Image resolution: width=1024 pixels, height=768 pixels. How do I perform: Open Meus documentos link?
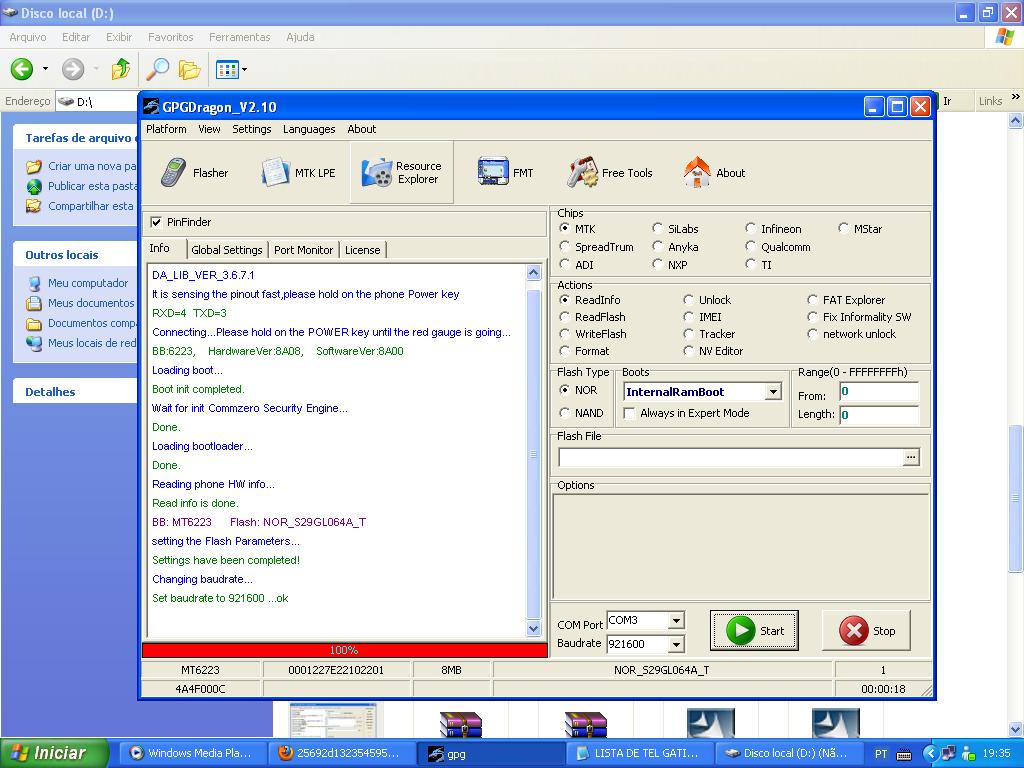[91, 303]
